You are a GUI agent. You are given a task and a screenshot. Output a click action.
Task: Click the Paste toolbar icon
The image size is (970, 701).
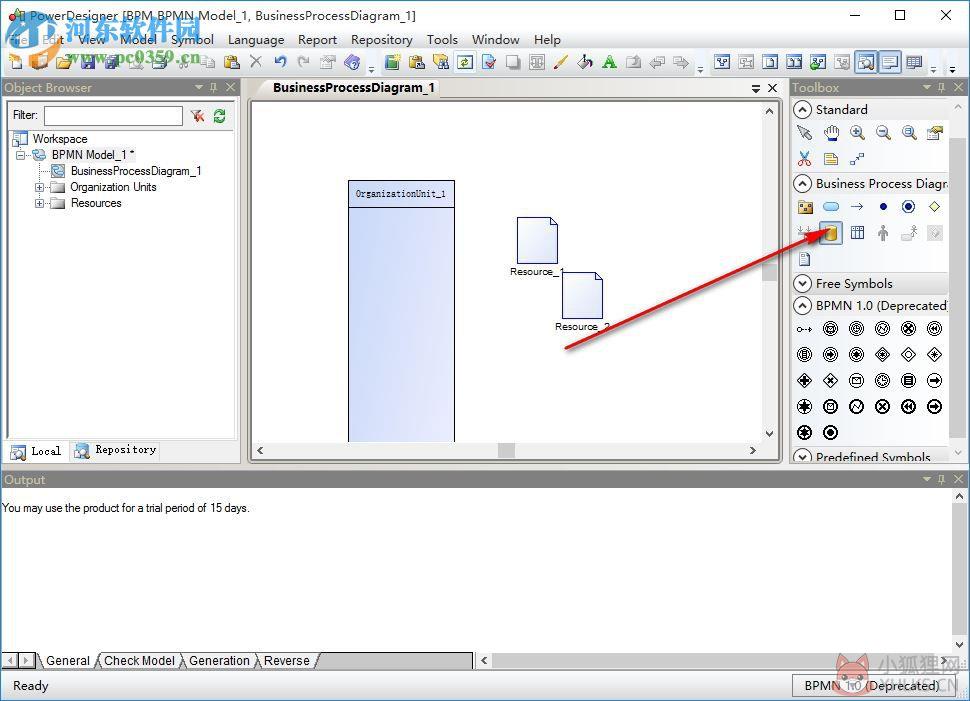[x=232, y=61]
